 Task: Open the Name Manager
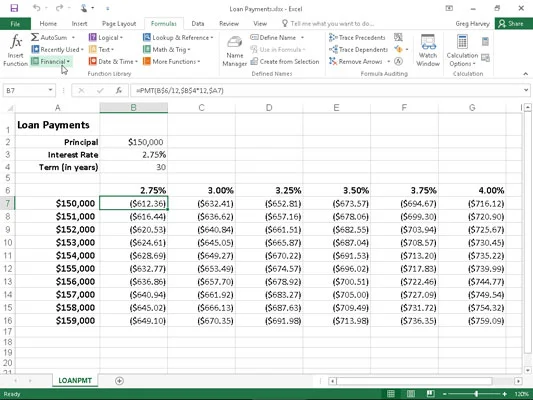click(x=235, y=51)
